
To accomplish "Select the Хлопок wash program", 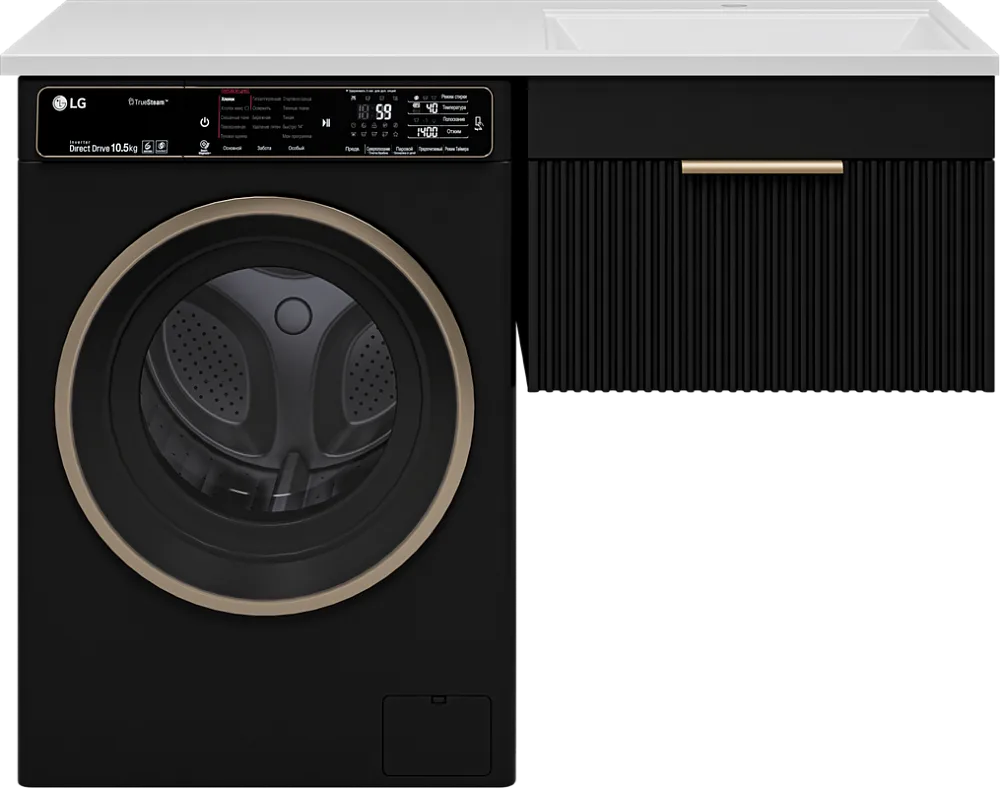I will [228, 99].
